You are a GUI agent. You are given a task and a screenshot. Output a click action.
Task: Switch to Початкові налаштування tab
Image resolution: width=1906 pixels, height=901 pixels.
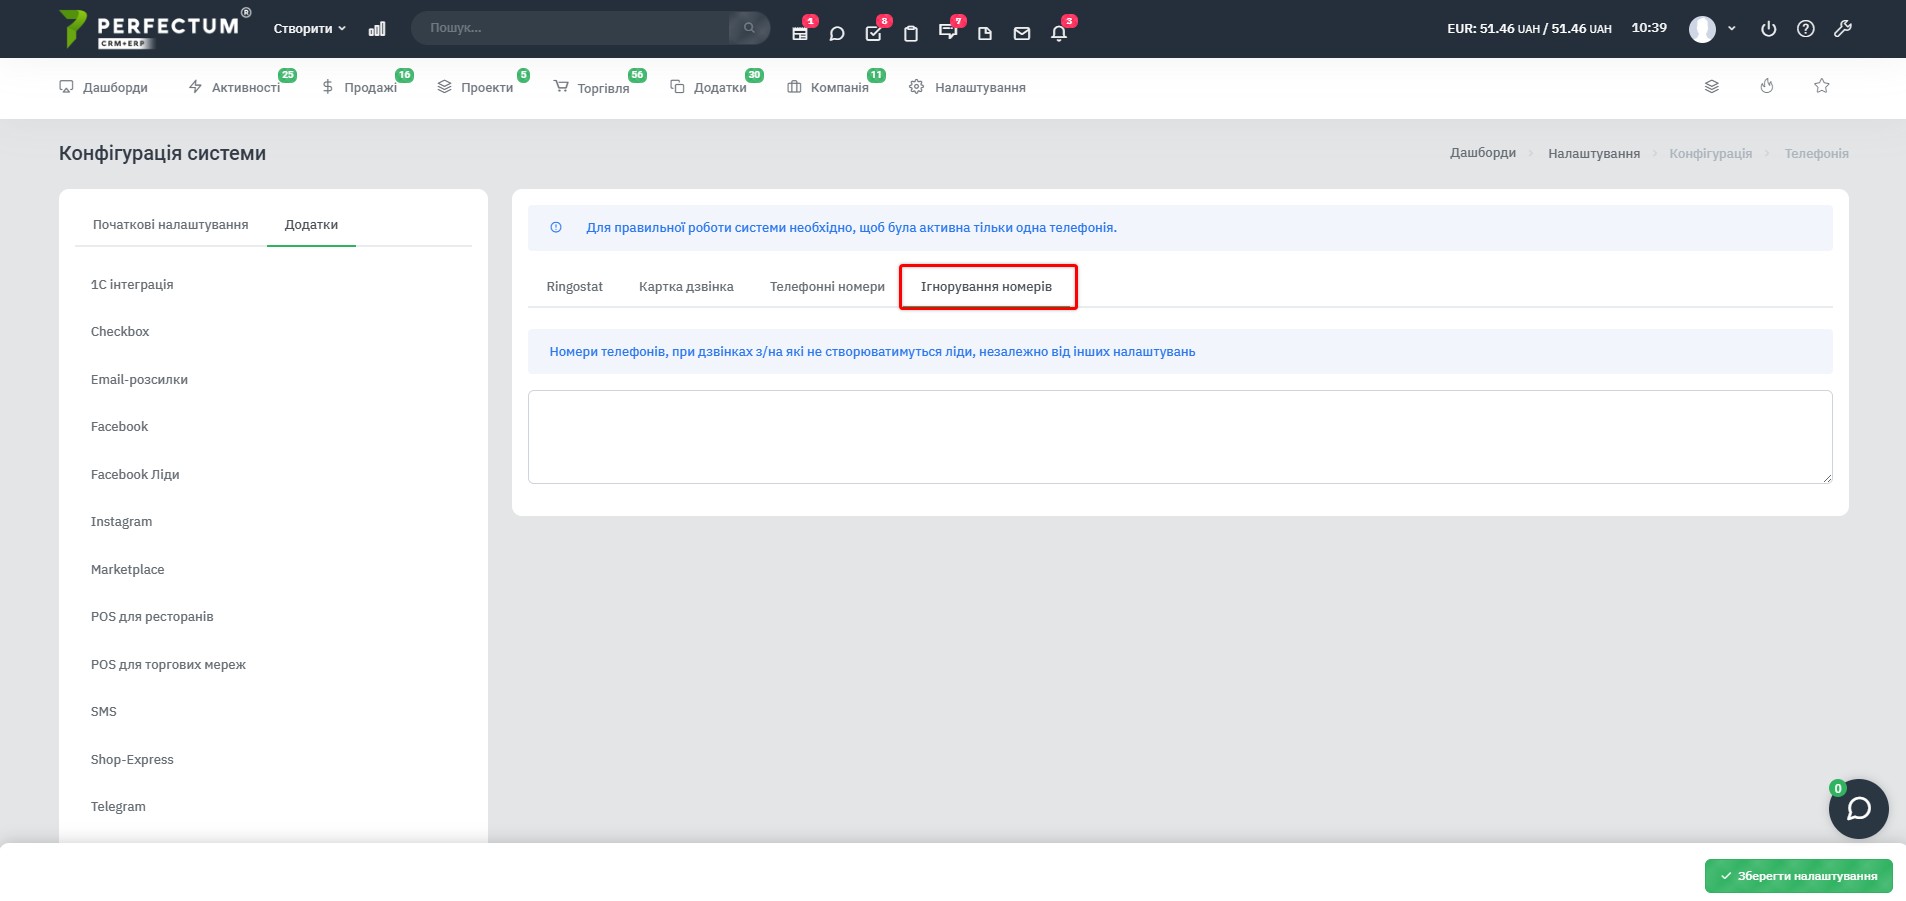[x=171, y=225]
